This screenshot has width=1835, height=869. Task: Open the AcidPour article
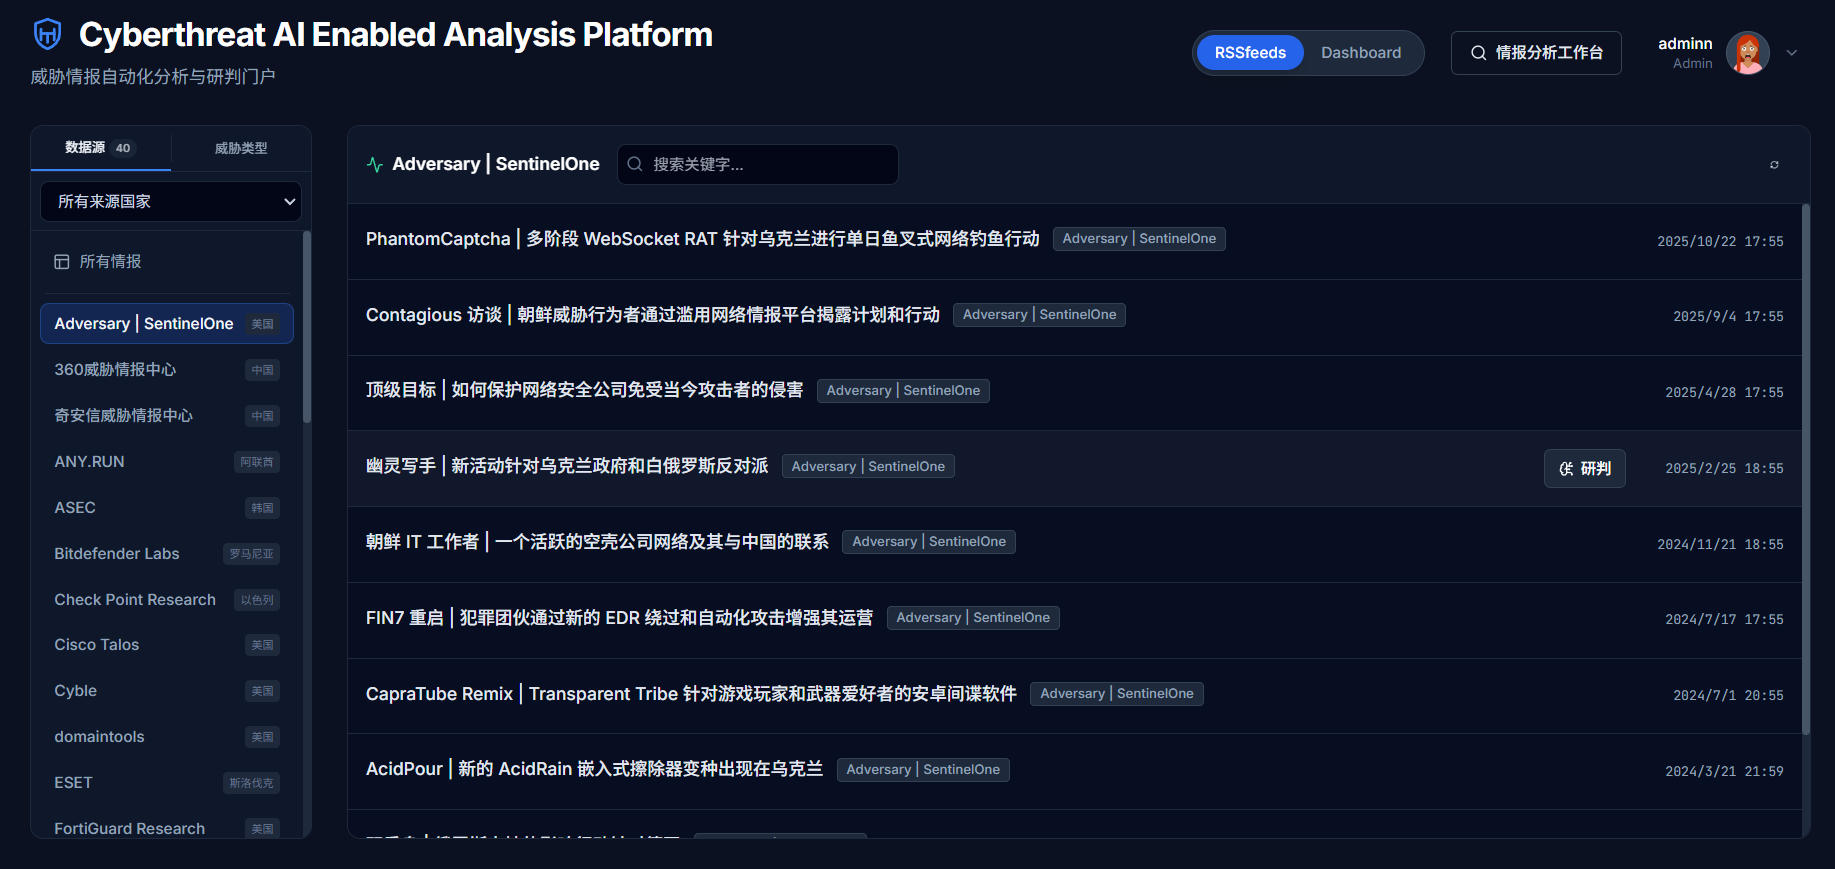tap(594, 769)
